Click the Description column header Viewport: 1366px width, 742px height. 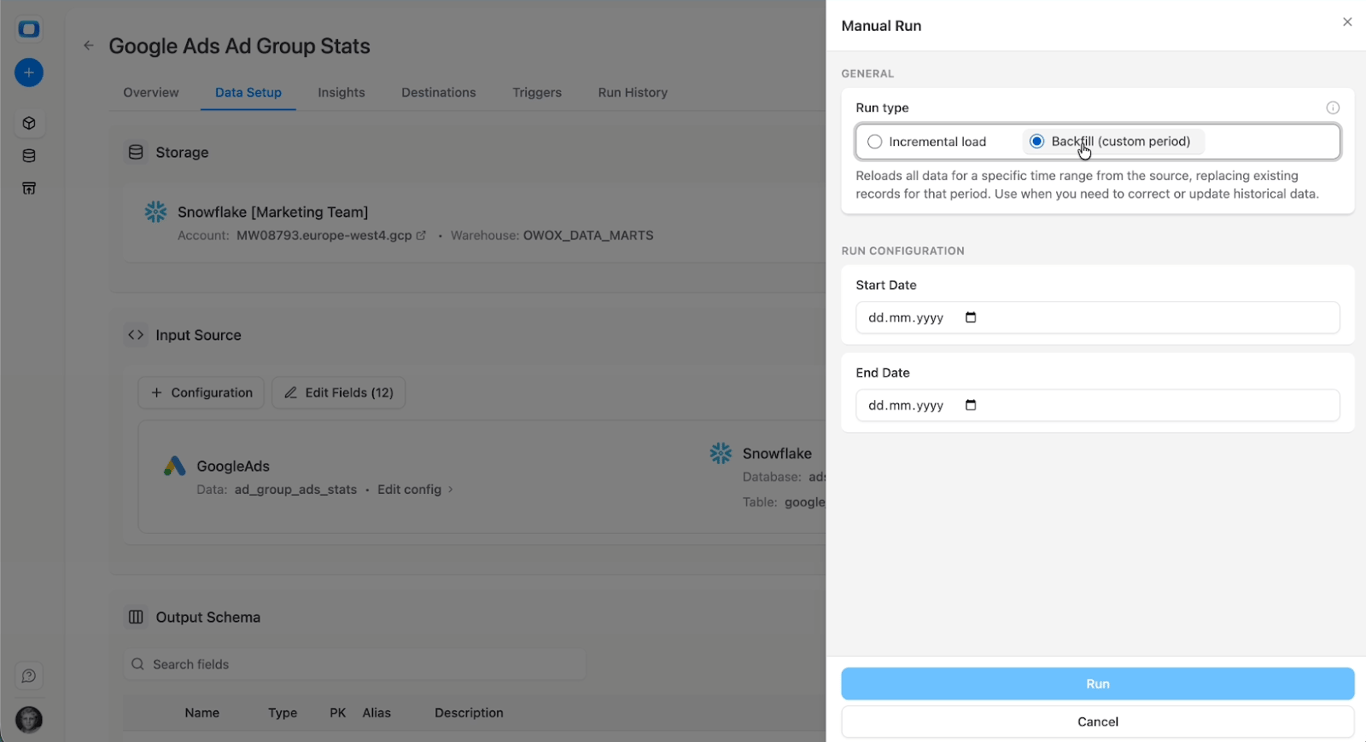click(x=469, y=713)
